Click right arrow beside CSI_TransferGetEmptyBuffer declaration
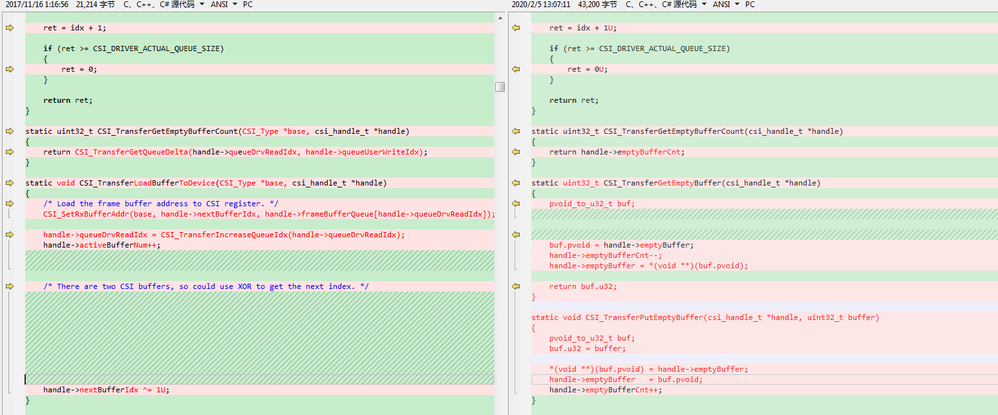The width and height of the screenshot is (998, 415). click(x=516, y=183)
